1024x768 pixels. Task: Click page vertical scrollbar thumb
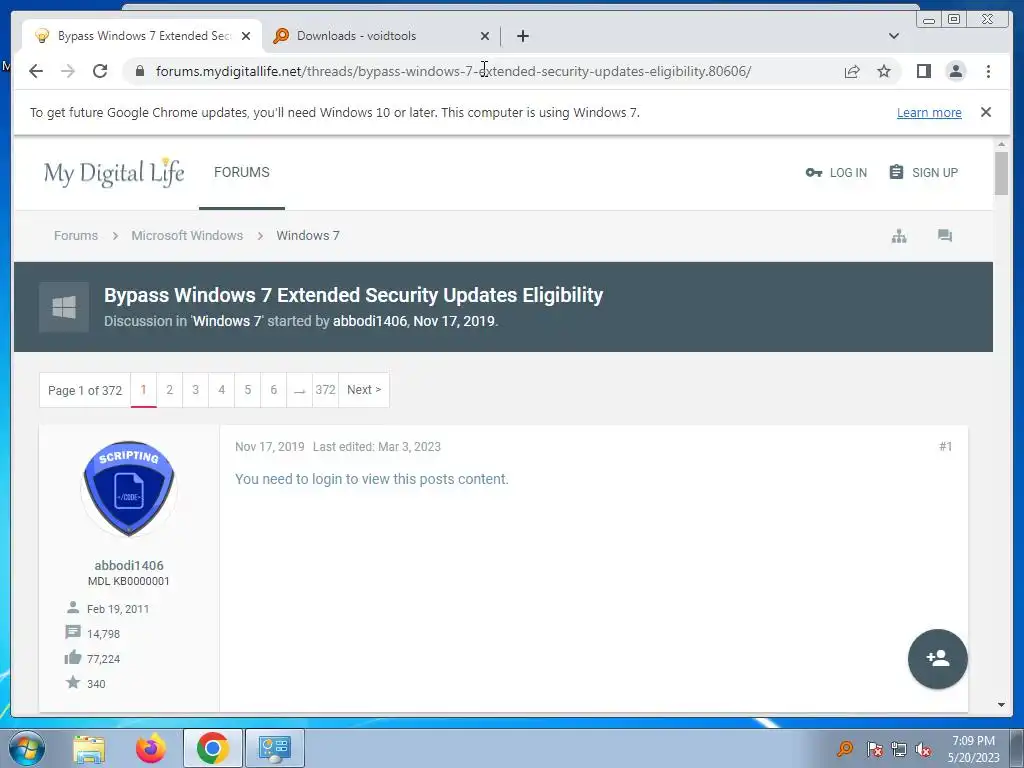coord(1001,173)
